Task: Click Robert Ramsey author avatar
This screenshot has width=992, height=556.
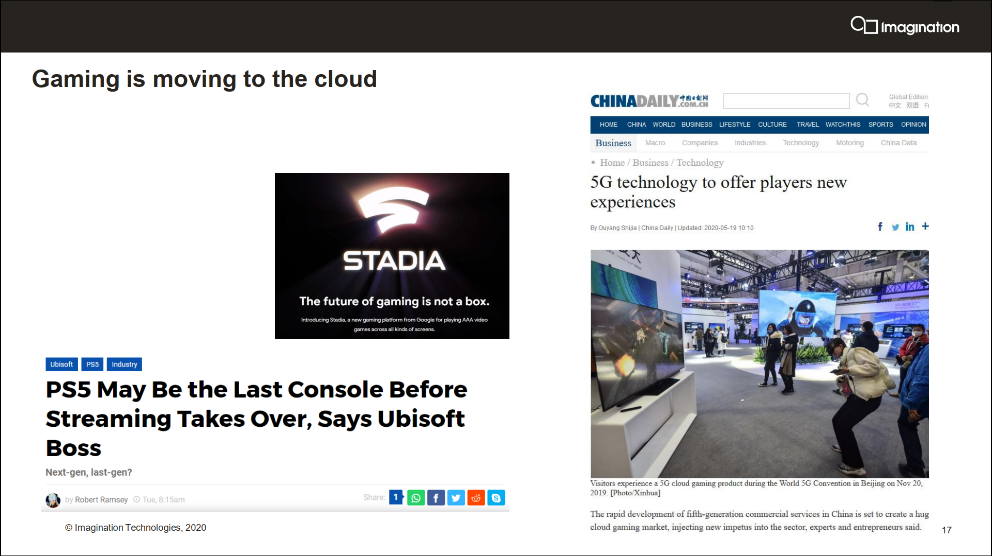Action: tap(53, 500)
